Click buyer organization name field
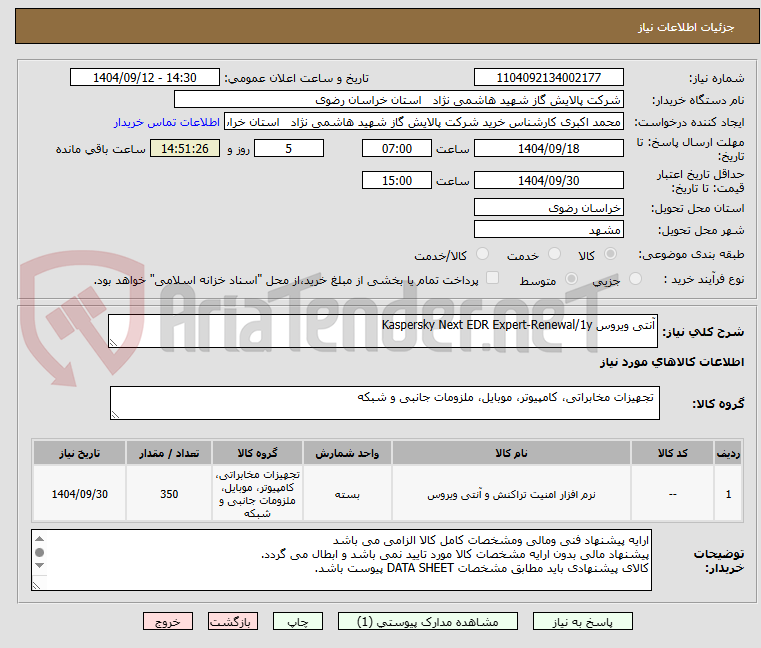The width and height of the screenshot is (761, 648). 398,100
